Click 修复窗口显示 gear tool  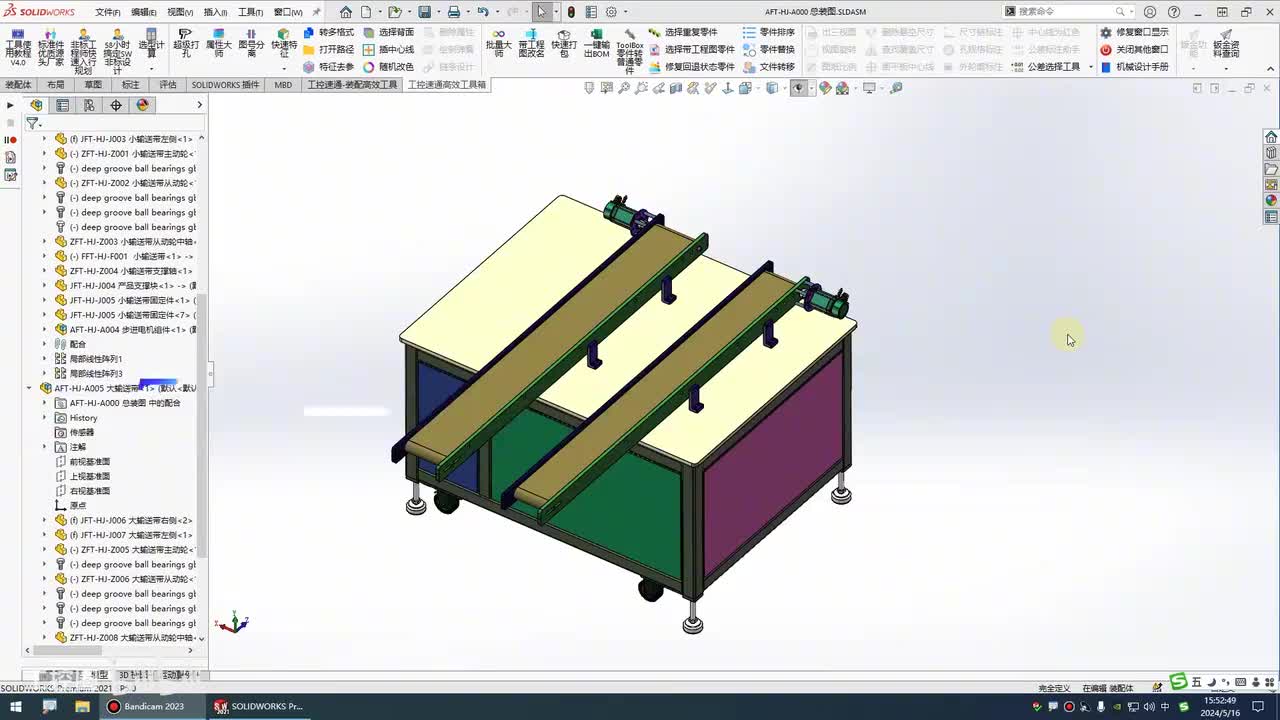click(1106, 32)
